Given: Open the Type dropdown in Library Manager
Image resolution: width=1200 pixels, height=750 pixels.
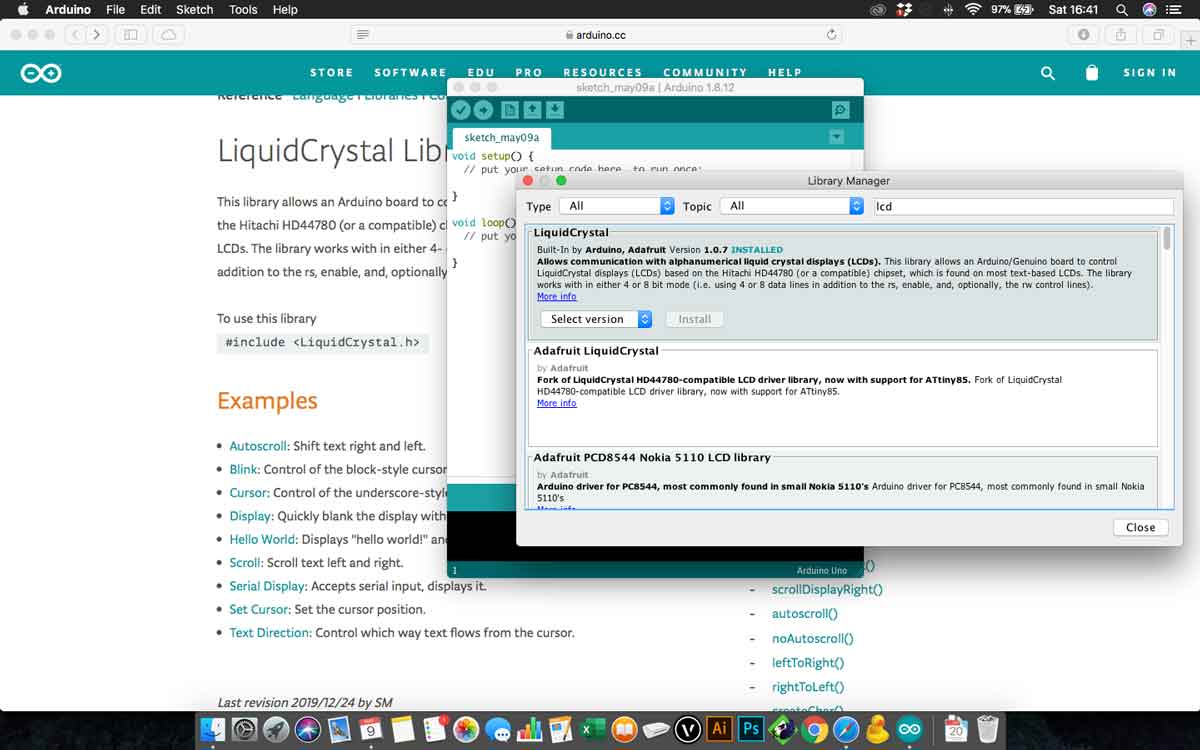Looking at the screenshot, I should coord(617,206).
